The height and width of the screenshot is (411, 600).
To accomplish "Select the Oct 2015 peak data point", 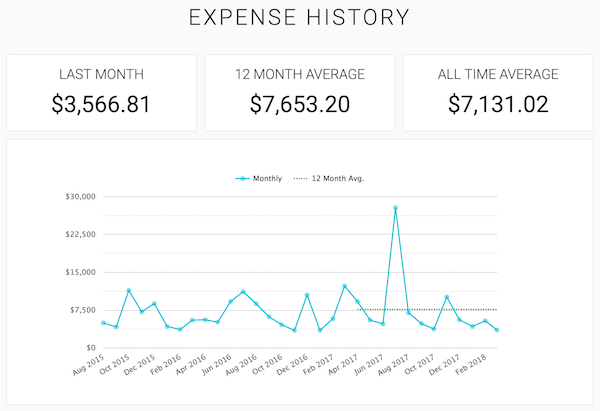I will click(x=129, y=290).
